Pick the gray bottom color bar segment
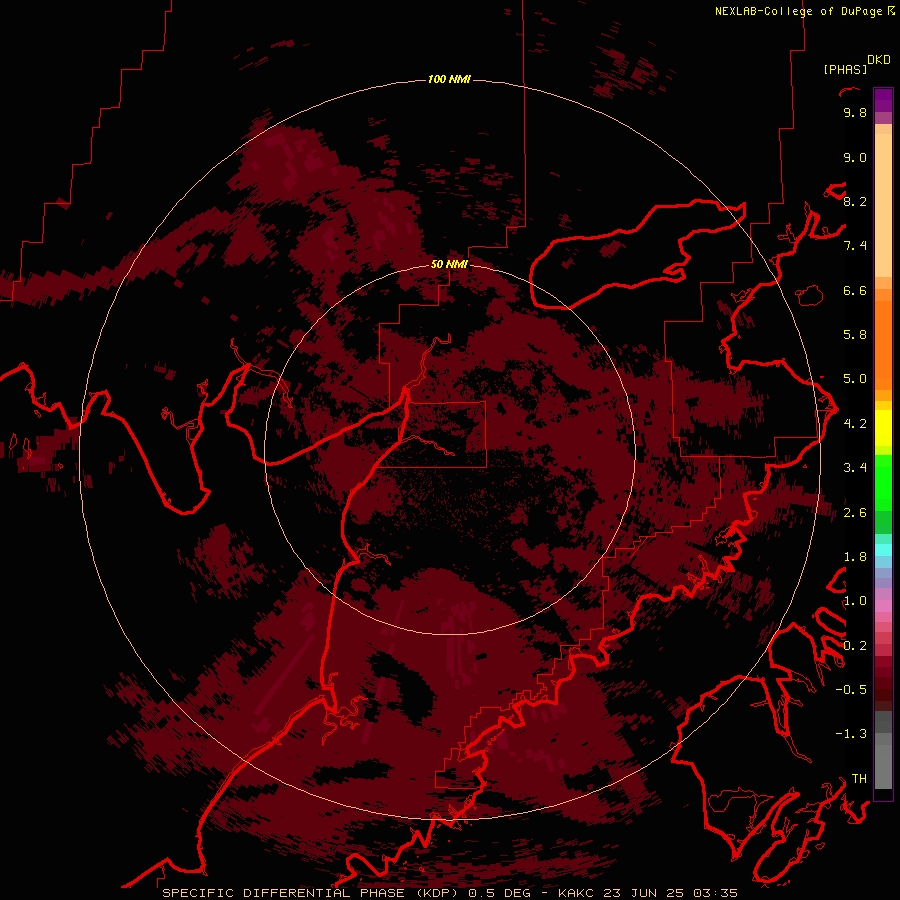This screenshot has height=900, width=900. coord(883,766)
